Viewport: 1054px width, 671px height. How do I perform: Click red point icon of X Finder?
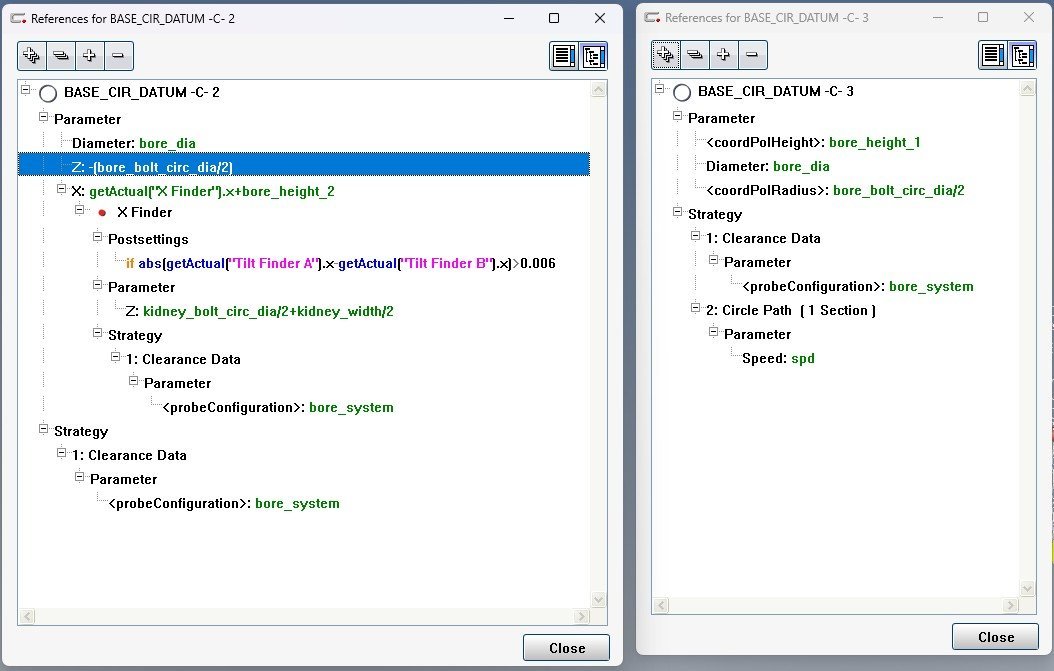pos(102,213)
